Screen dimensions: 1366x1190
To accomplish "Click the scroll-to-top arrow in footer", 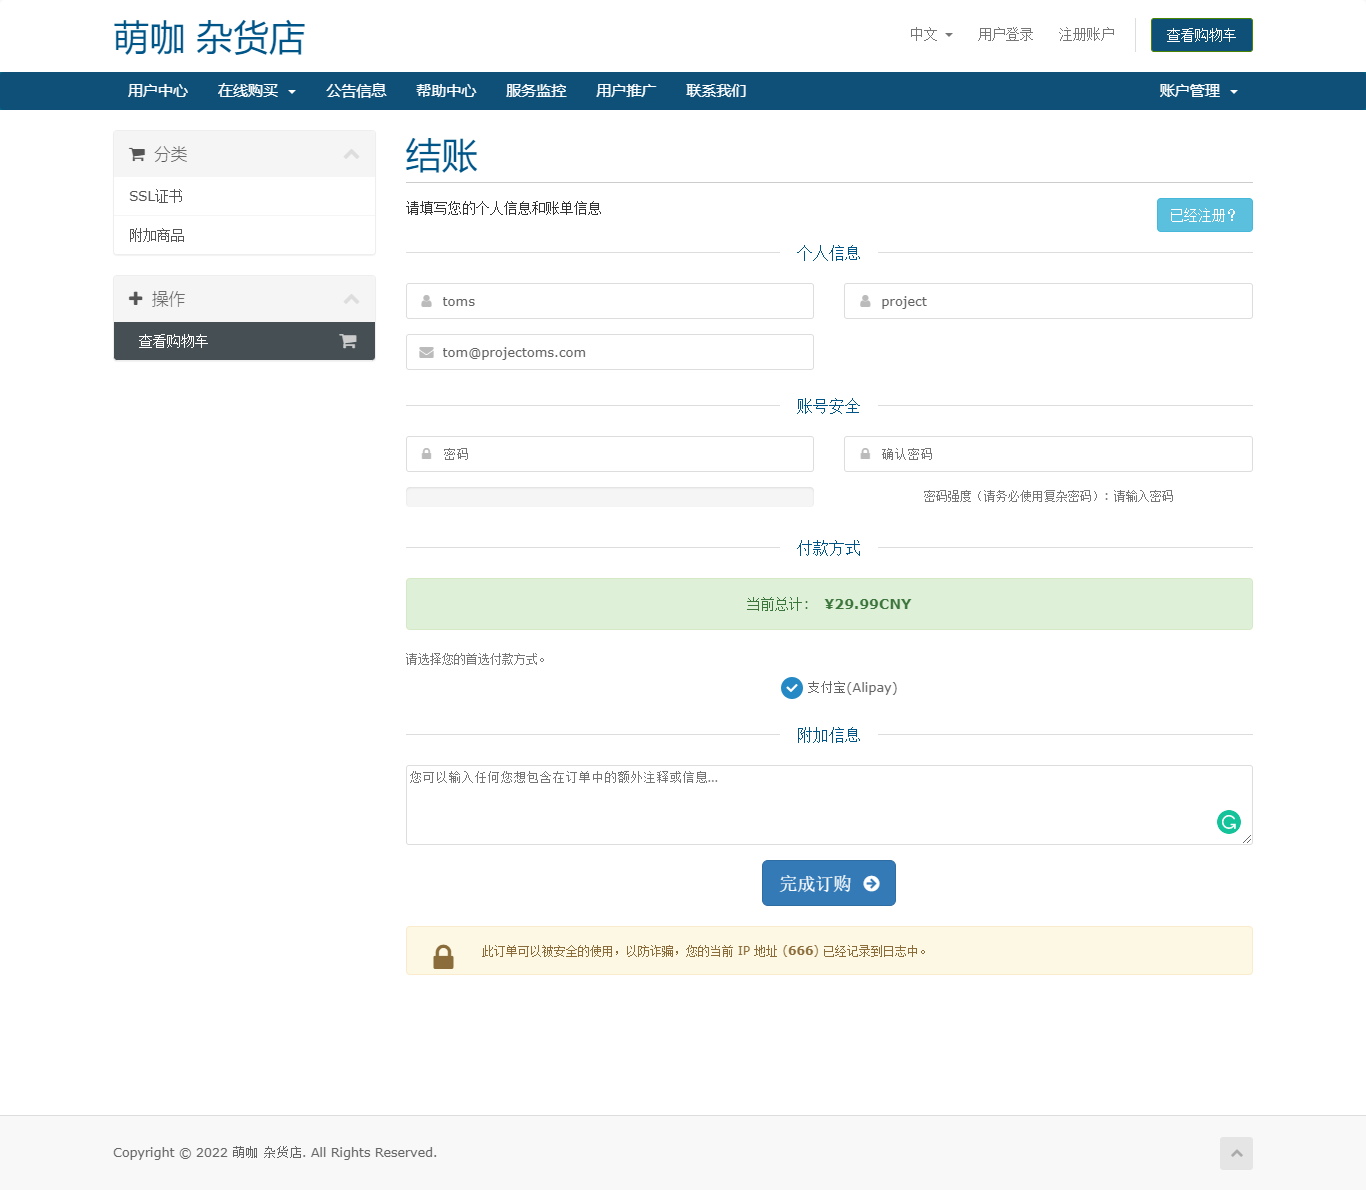I will point(1236,1153).
